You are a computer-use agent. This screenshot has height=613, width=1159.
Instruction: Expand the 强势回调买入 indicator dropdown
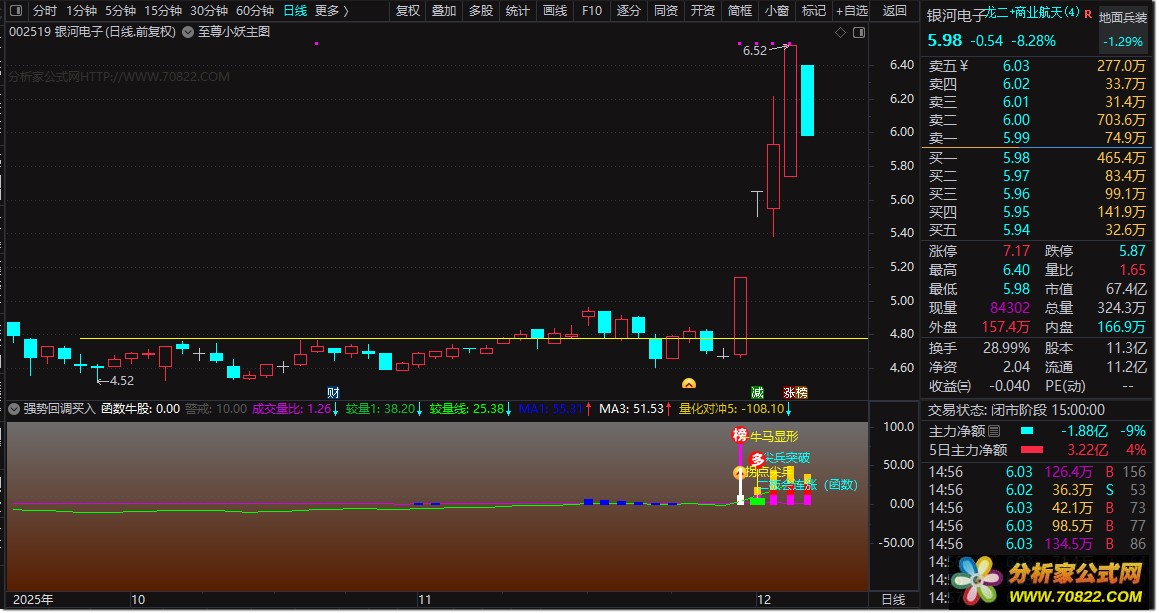click(x=14, y=409)
